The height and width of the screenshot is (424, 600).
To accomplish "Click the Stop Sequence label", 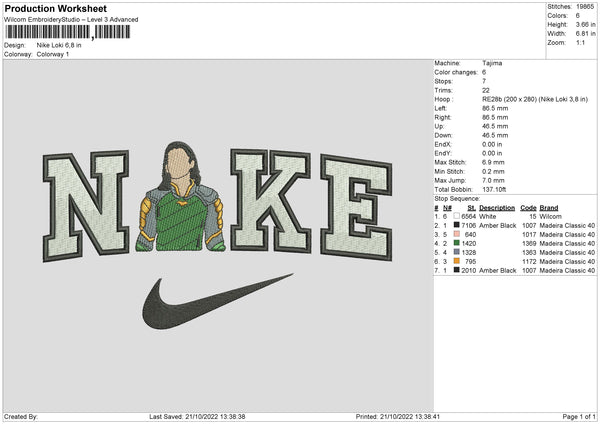I will click(456, 199).
